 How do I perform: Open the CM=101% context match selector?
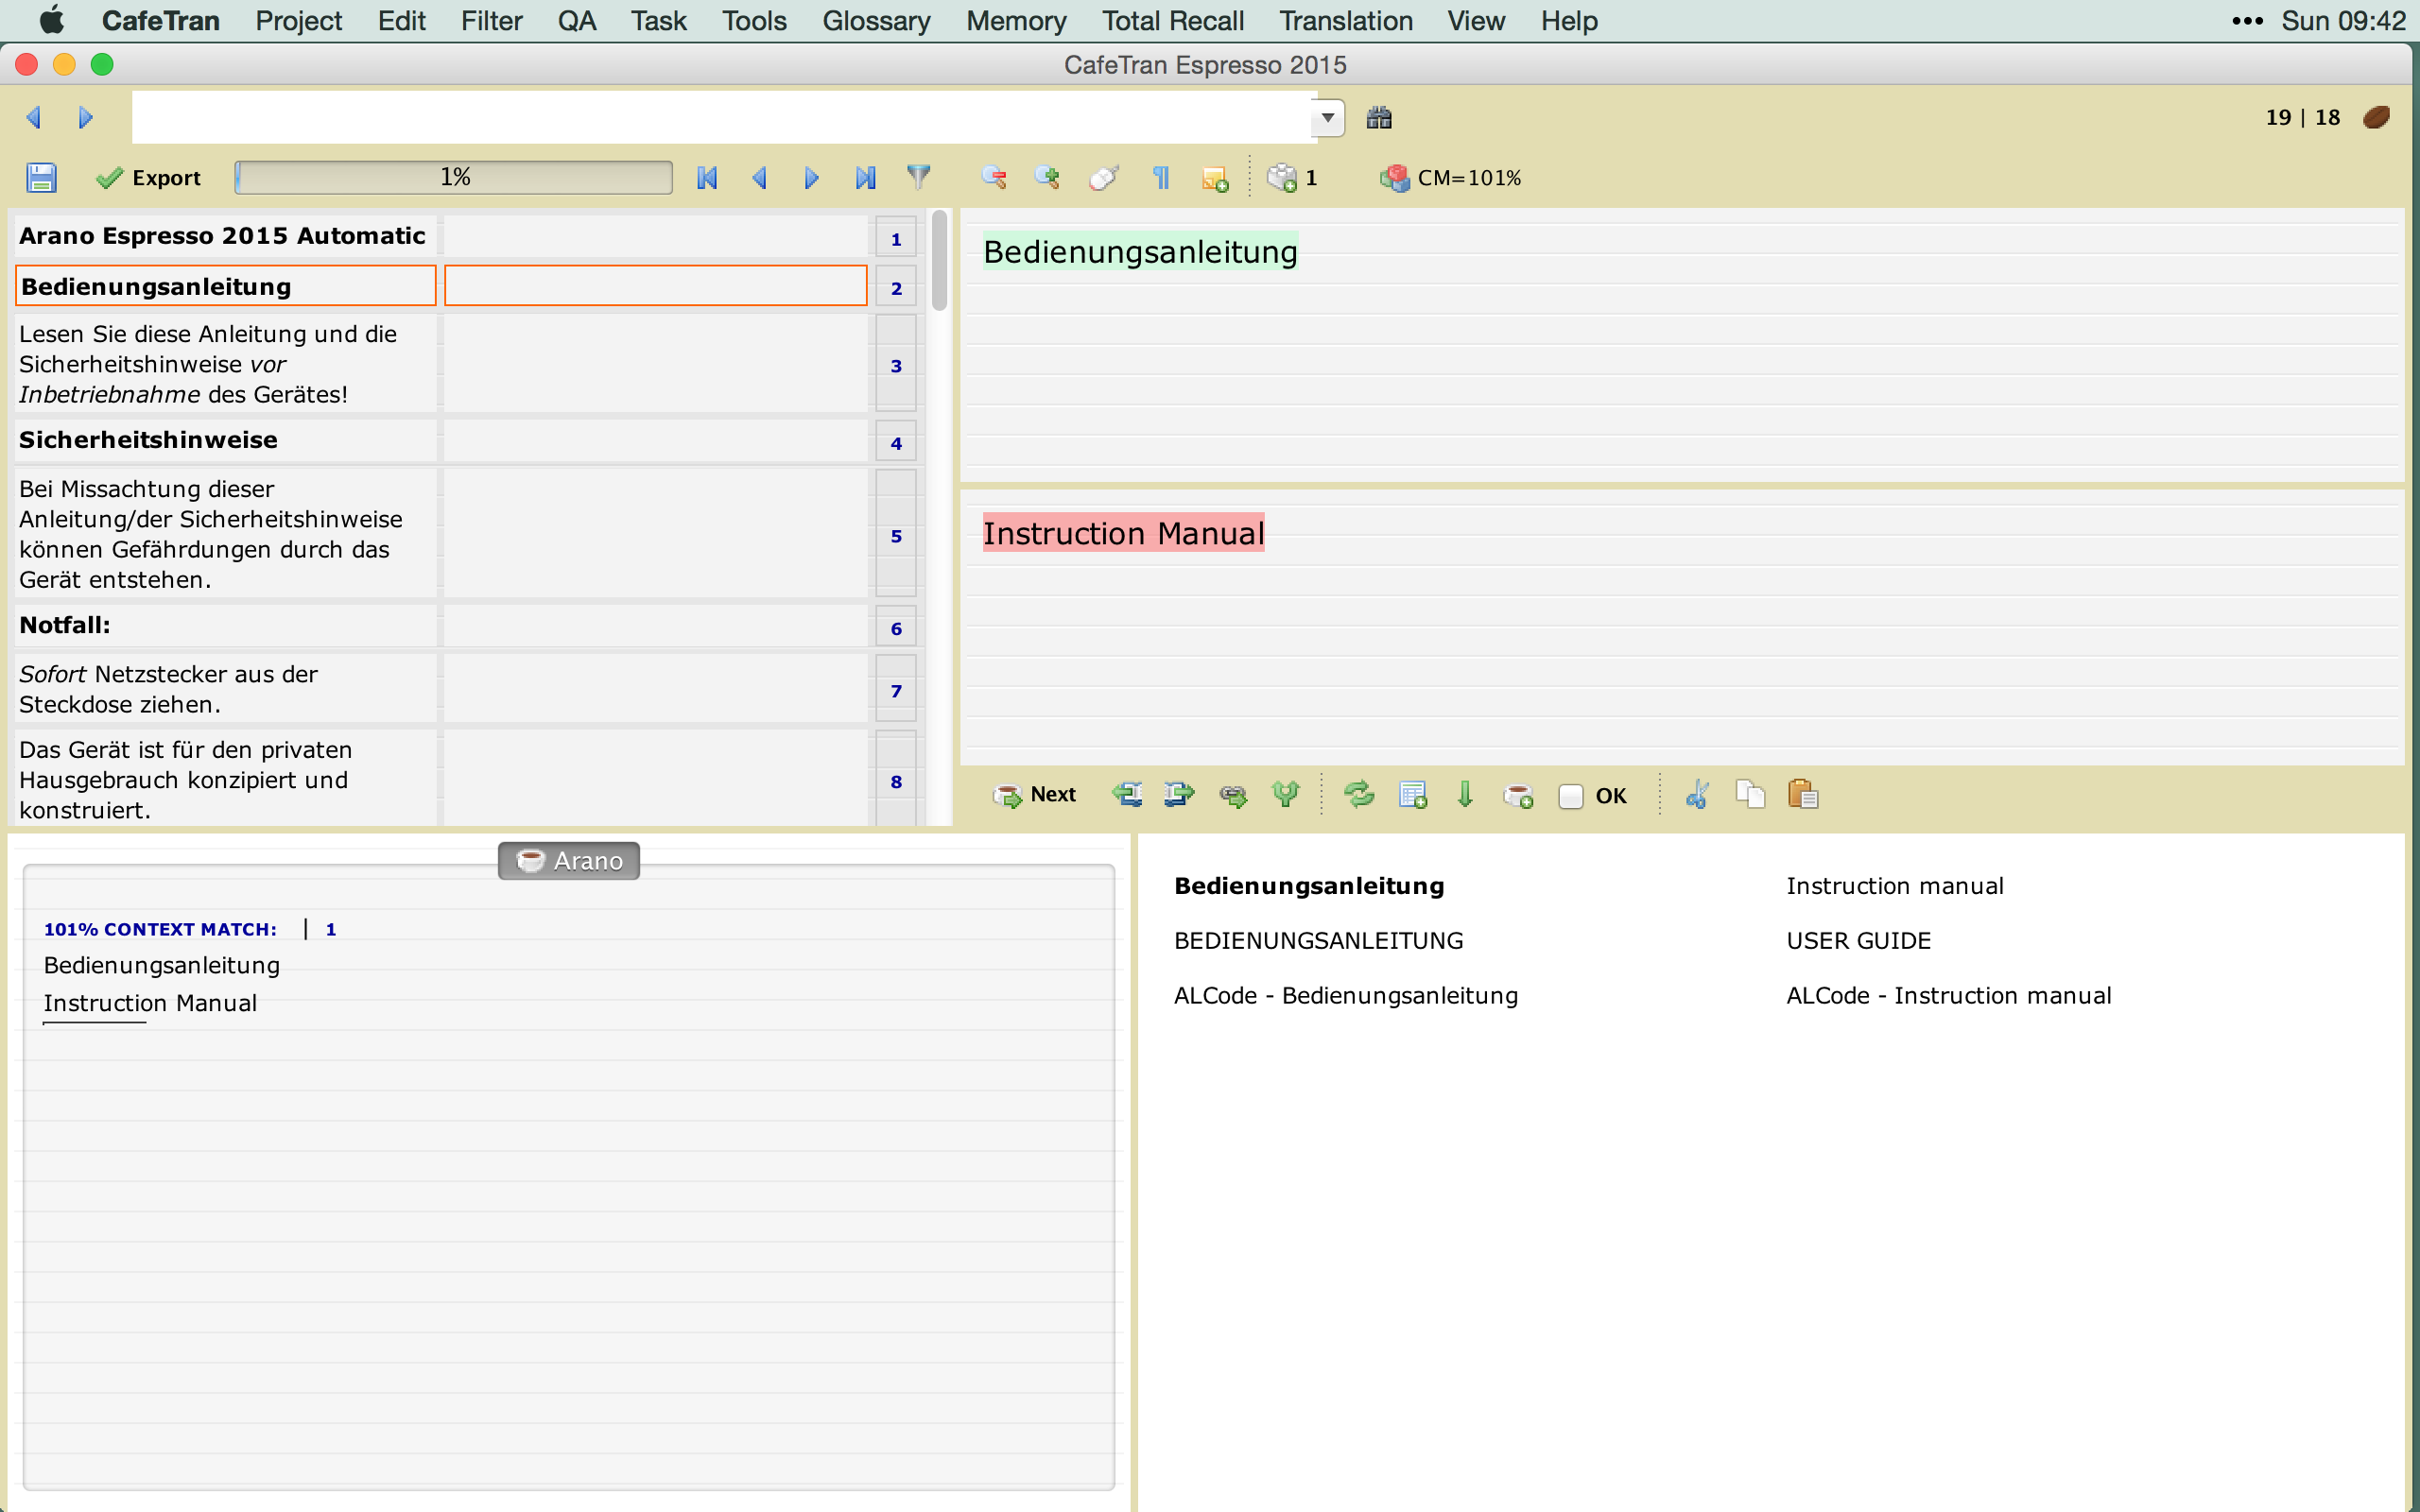[x=1450, y=178]
